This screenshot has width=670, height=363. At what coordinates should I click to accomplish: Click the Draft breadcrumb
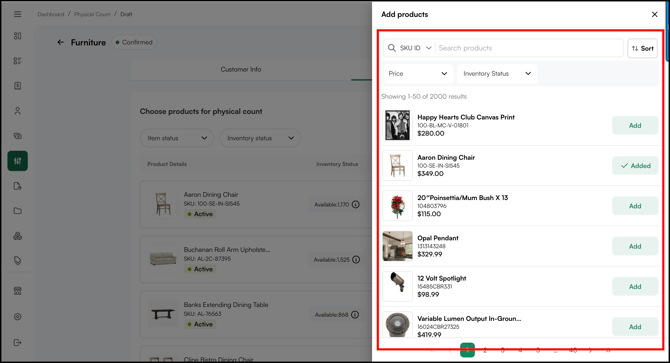click(x=126, y=14)
